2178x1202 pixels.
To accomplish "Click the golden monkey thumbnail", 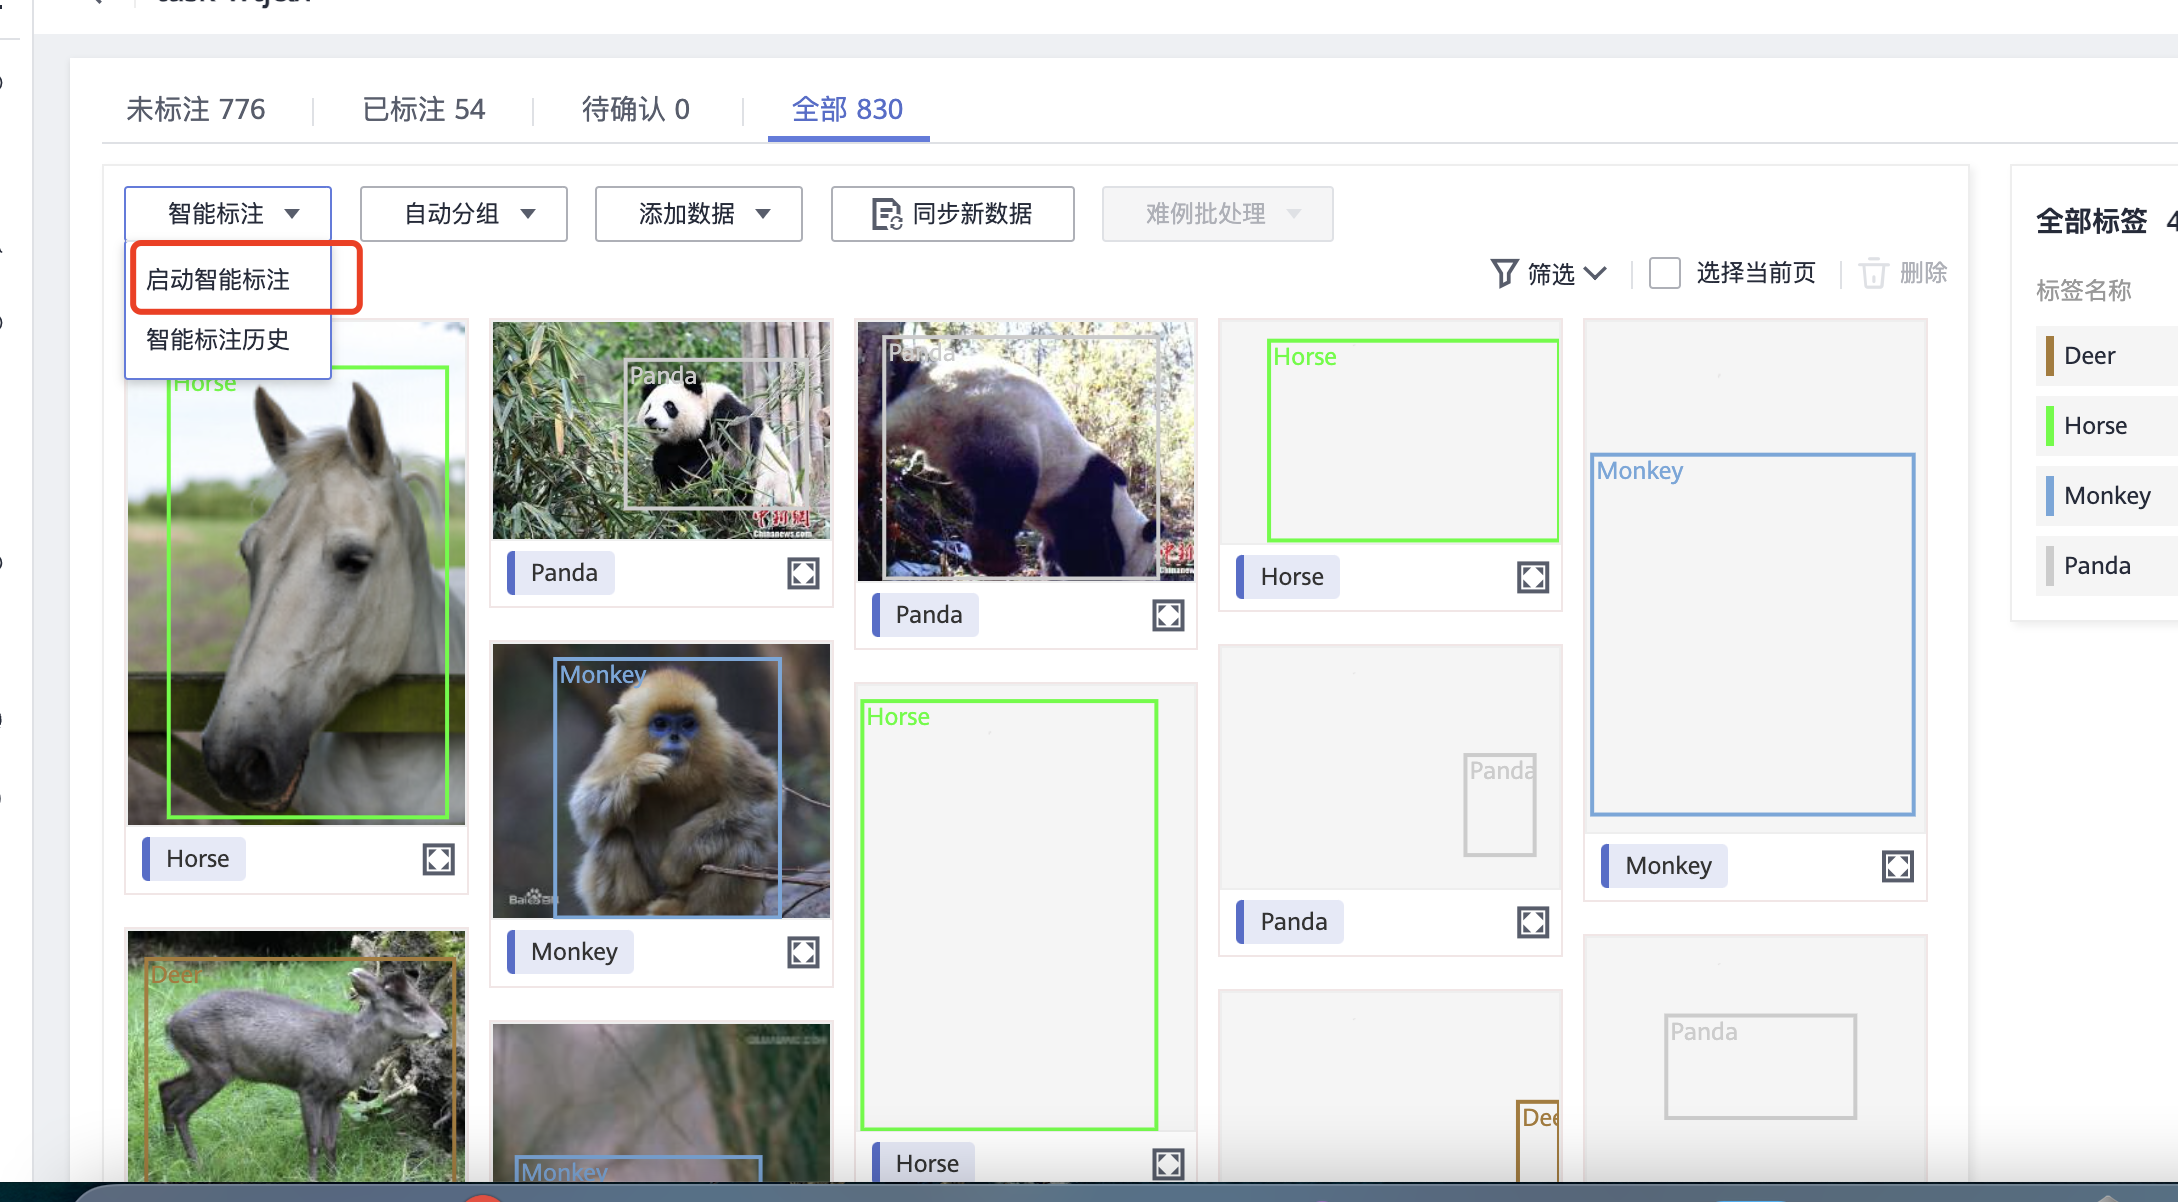I will pos(662,781).
